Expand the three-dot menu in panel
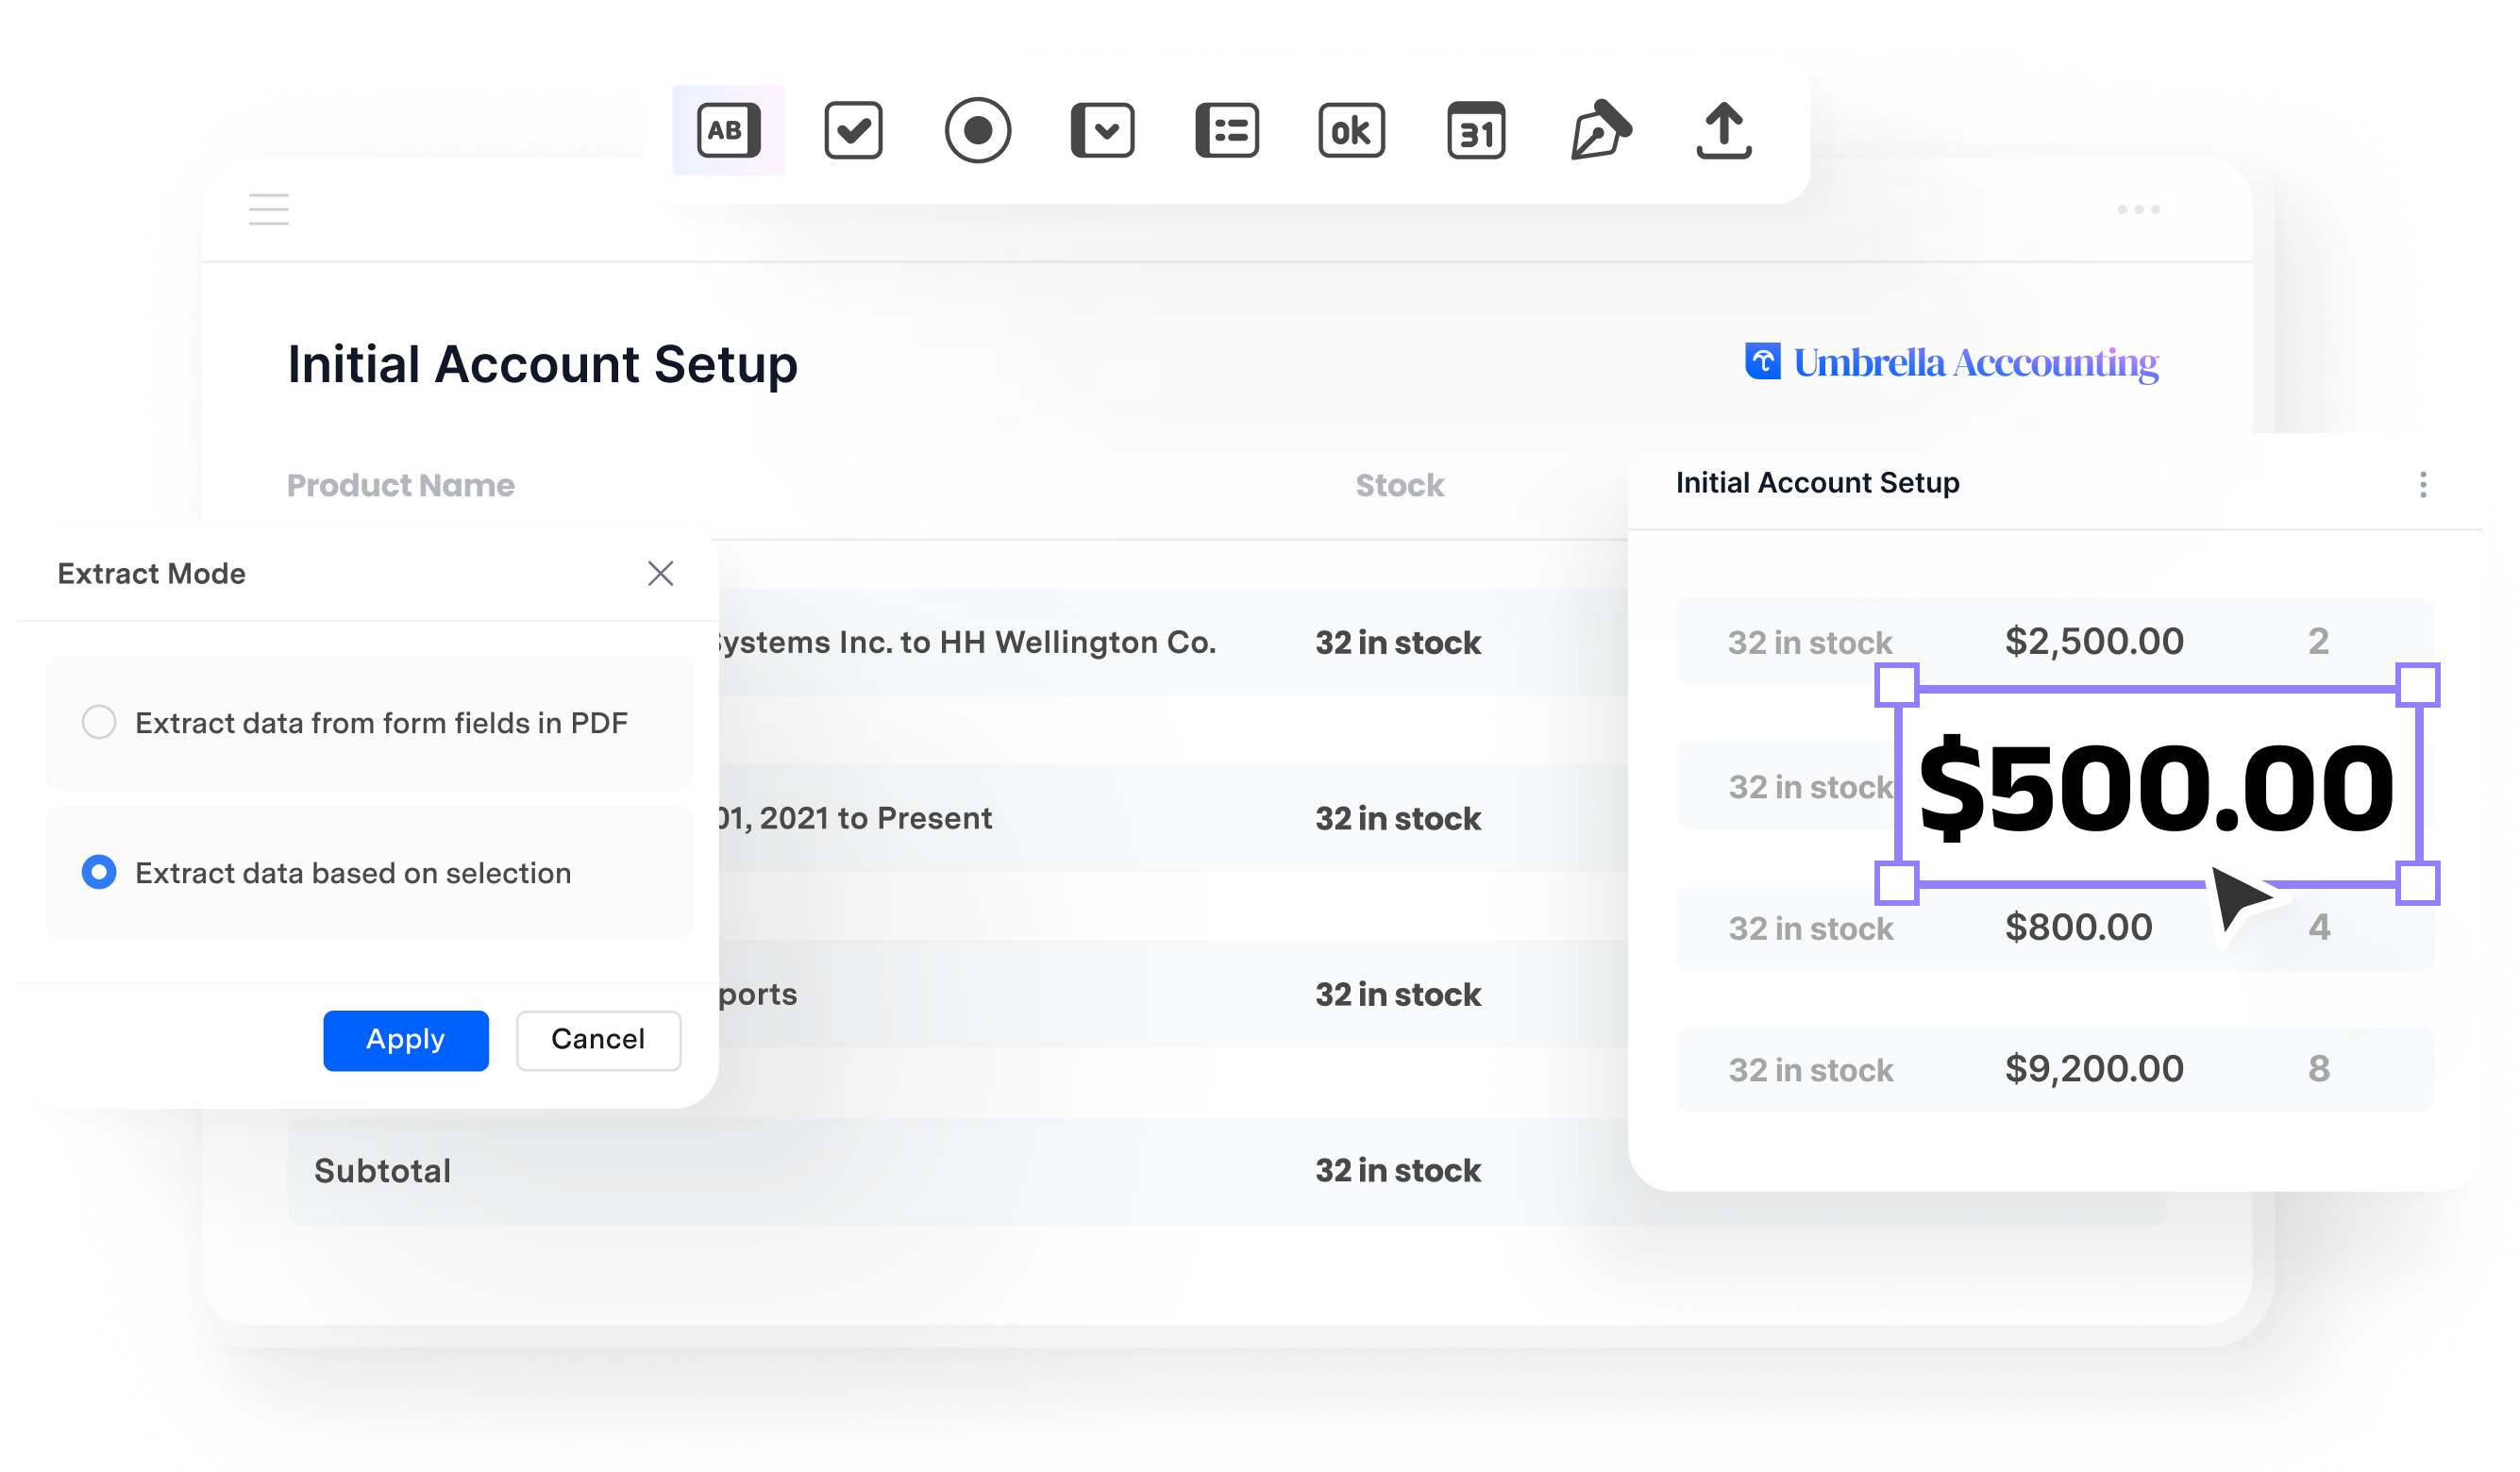The width and height of the screenshot is (2520, 1472). pyautogui.click(x=2426, y=487)
